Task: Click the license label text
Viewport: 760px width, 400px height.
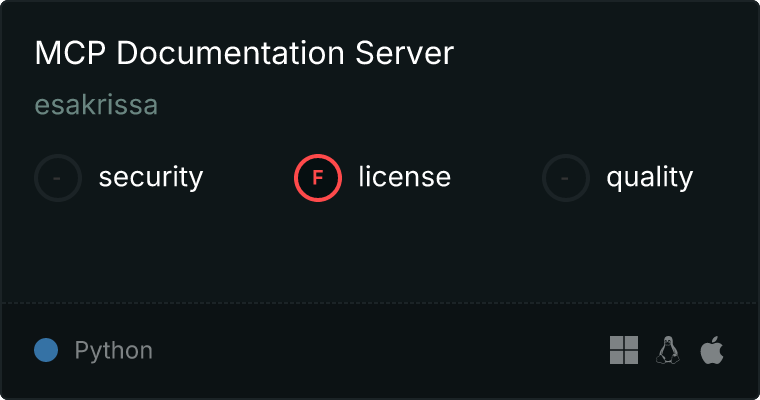Action: pyautogui.click(x=404, y=178)
